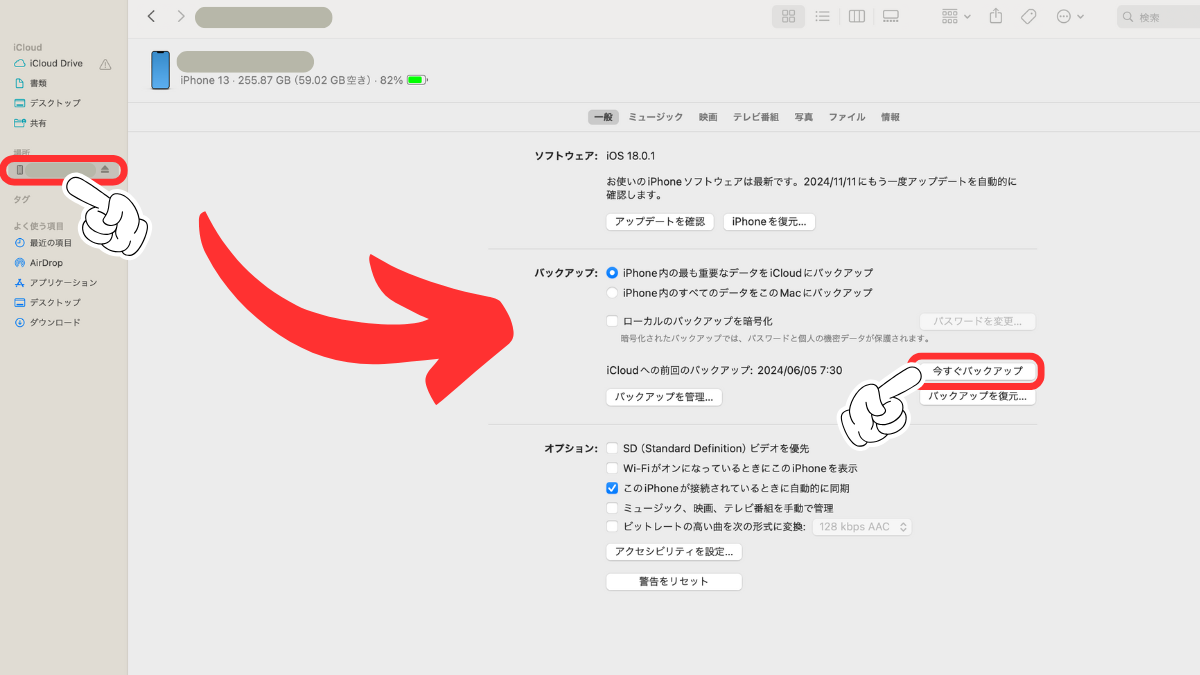Click the パスワードを変更... button
Screen dimensions: 1200x675
pyautogui.click(x=978, y=322)
